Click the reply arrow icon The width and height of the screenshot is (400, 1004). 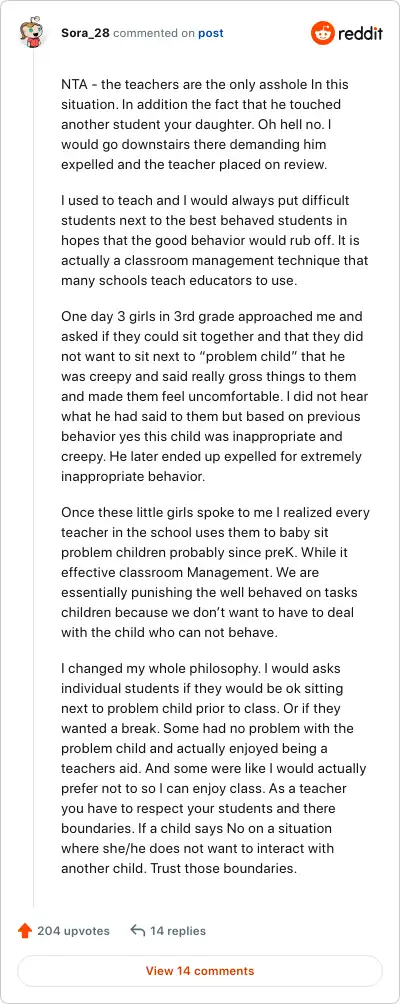[x=137, y=930]
